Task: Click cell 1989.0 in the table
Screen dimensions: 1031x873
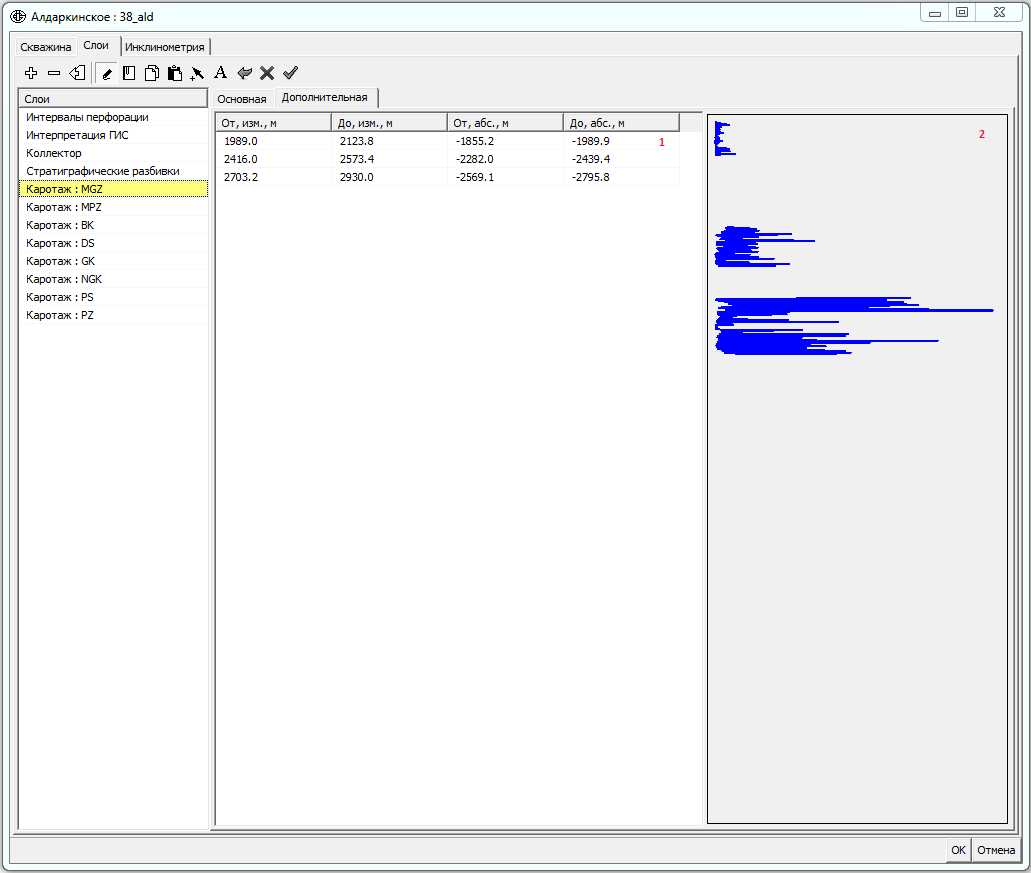Action: point(274,141)
